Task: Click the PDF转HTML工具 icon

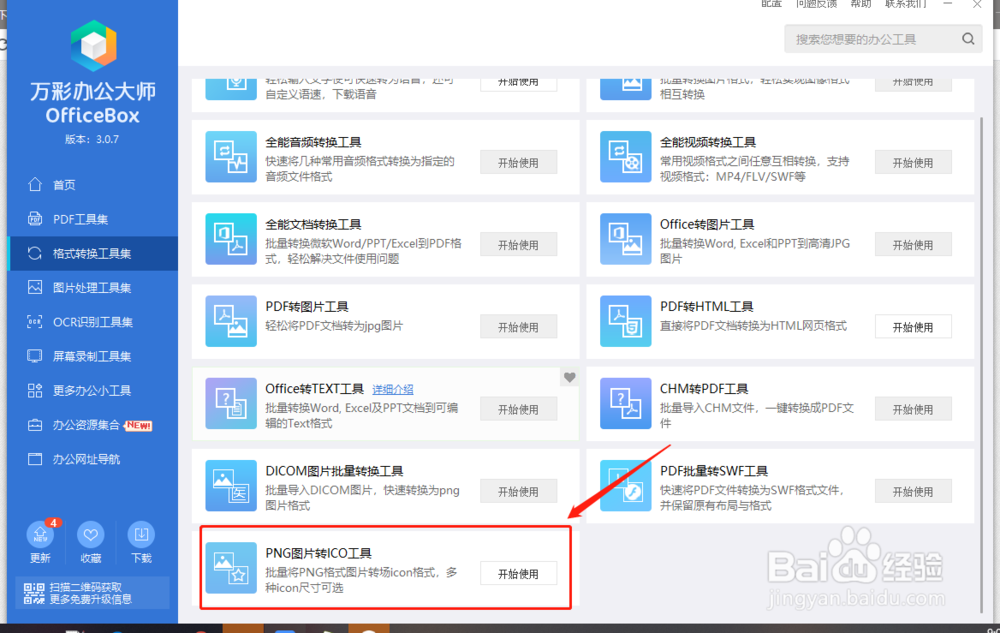Action: click(x=626, y=321)
